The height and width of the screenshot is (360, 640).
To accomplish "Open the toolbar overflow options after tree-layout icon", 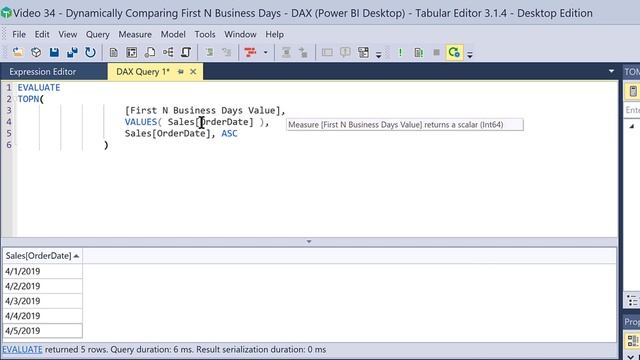I will pyautogui.click(x=378, y=54).
